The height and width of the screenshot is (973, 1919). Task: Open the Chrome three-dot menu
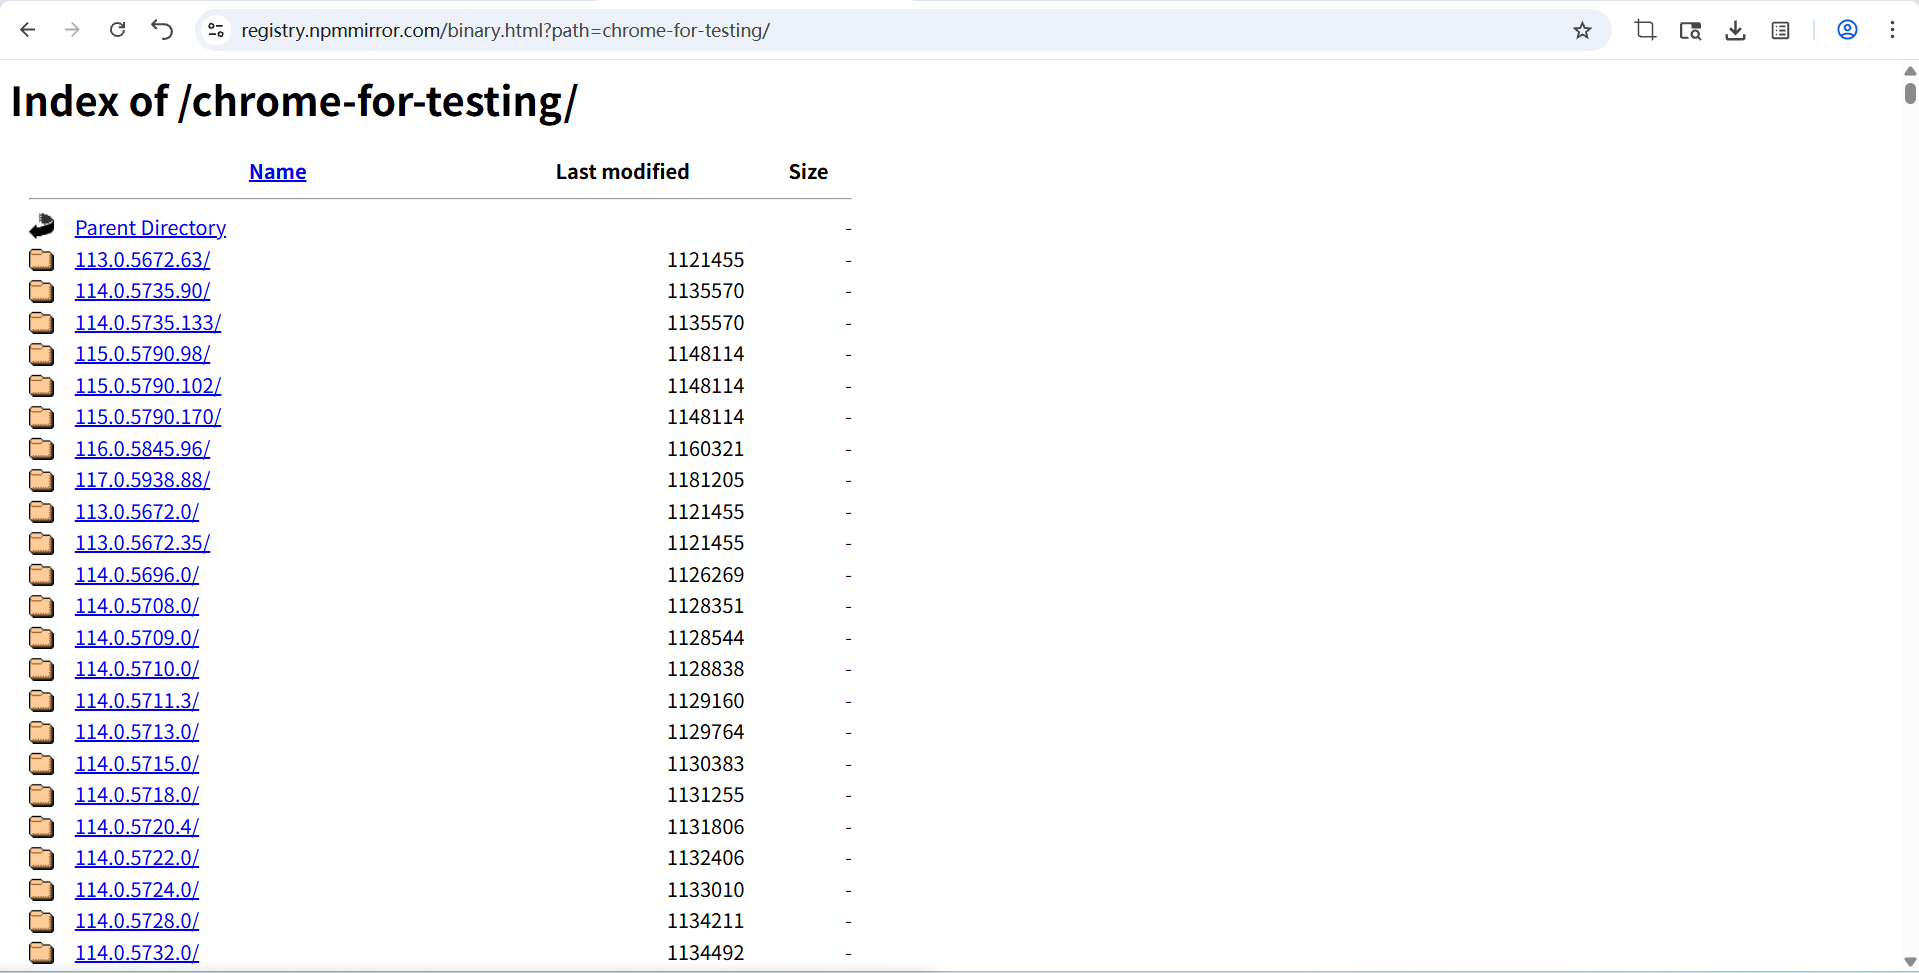pos(1892,30)
